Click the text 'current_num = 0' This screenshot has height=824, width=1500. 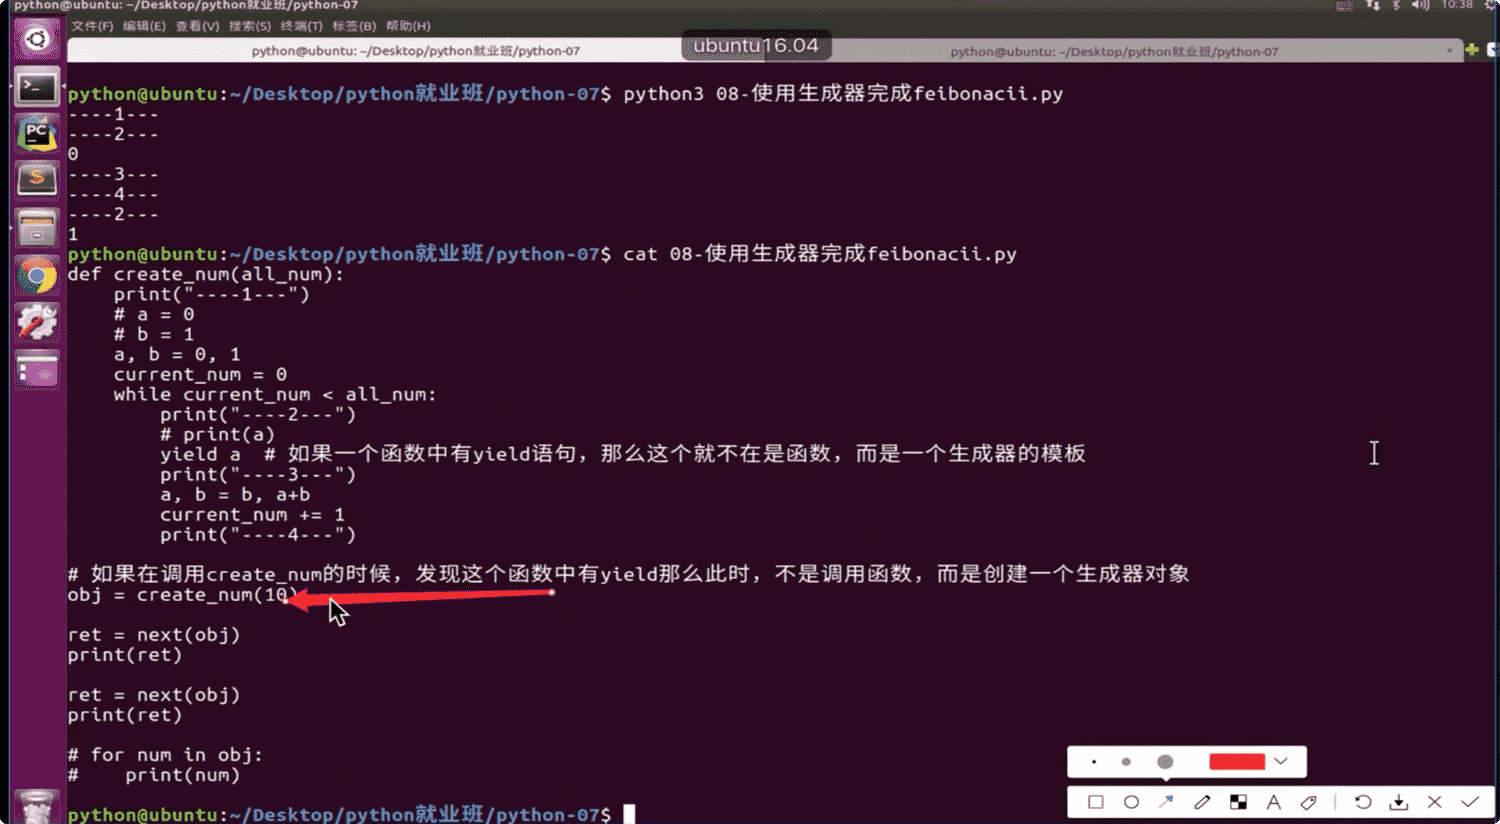coord(200,375)
